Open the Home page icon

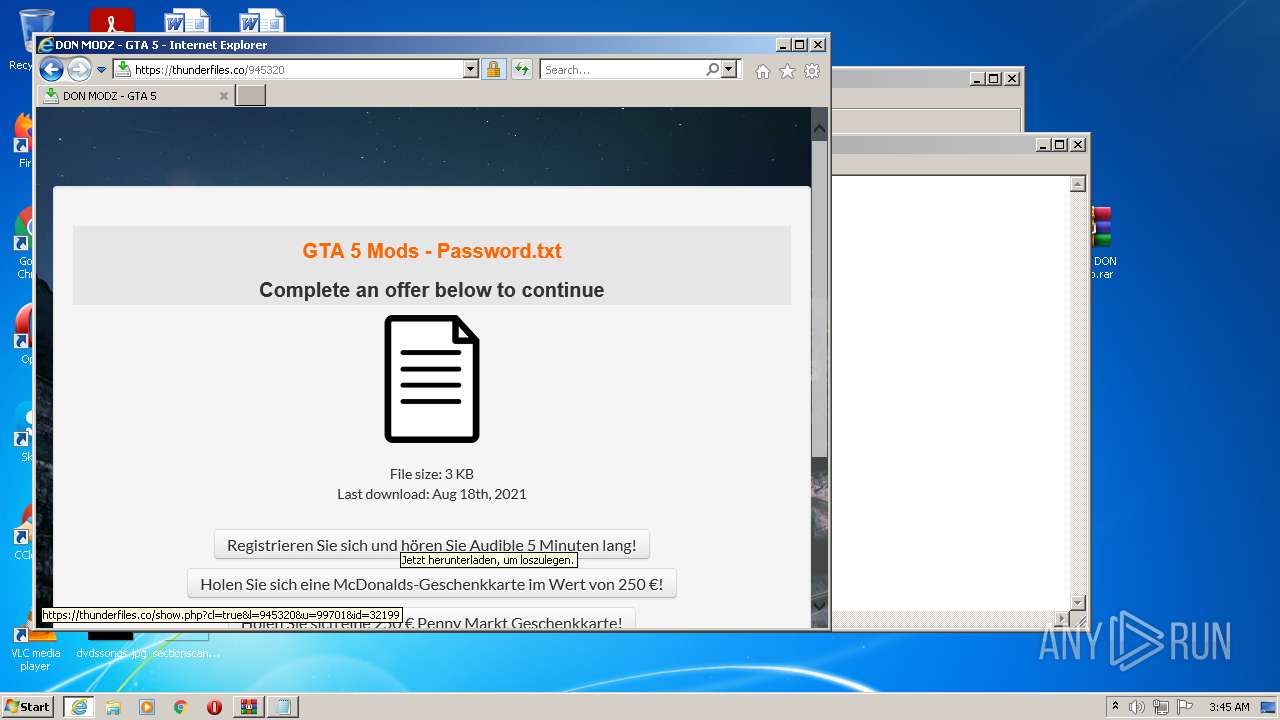[x=763, y=71]
